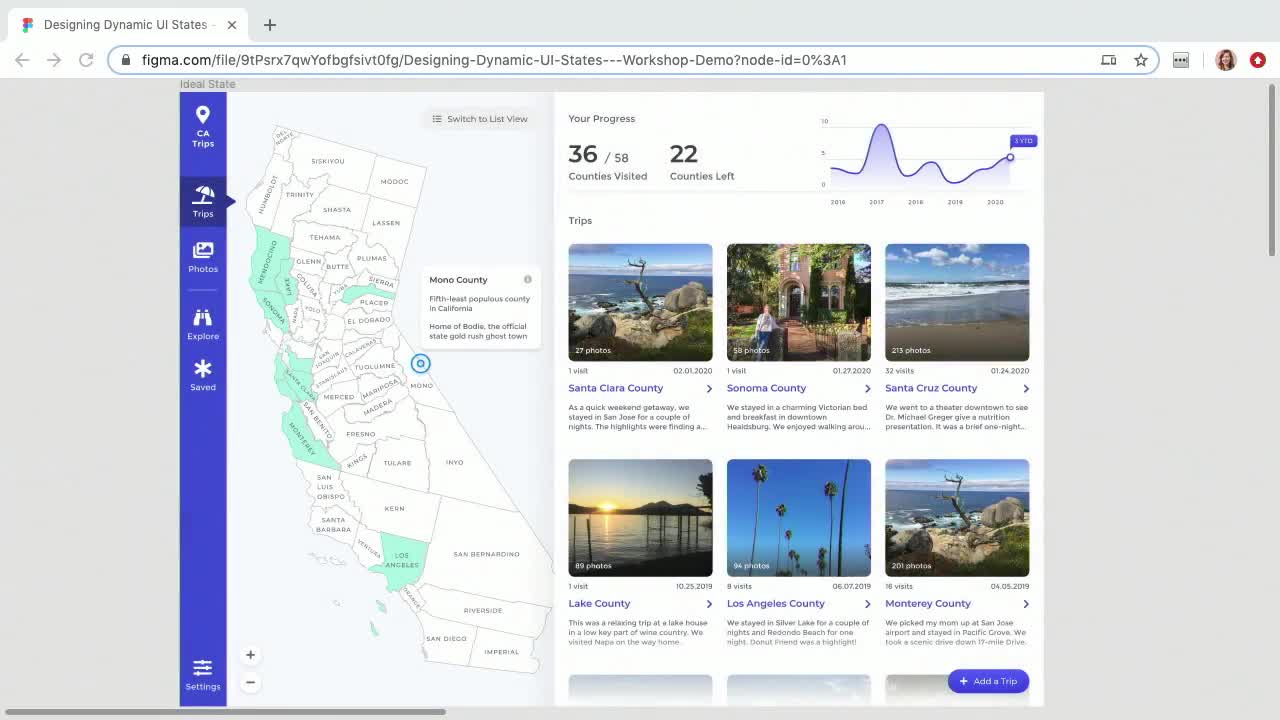The width and height of the screenshot is (1280, 720).
Task: Zoom into the map with the plus icon
Action: click(x=250, y=654)
